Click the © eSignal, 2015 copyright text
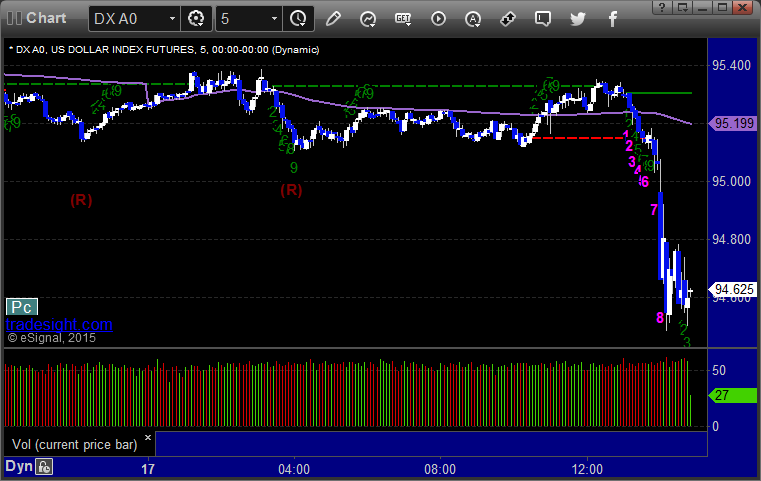 click(51, 338)
